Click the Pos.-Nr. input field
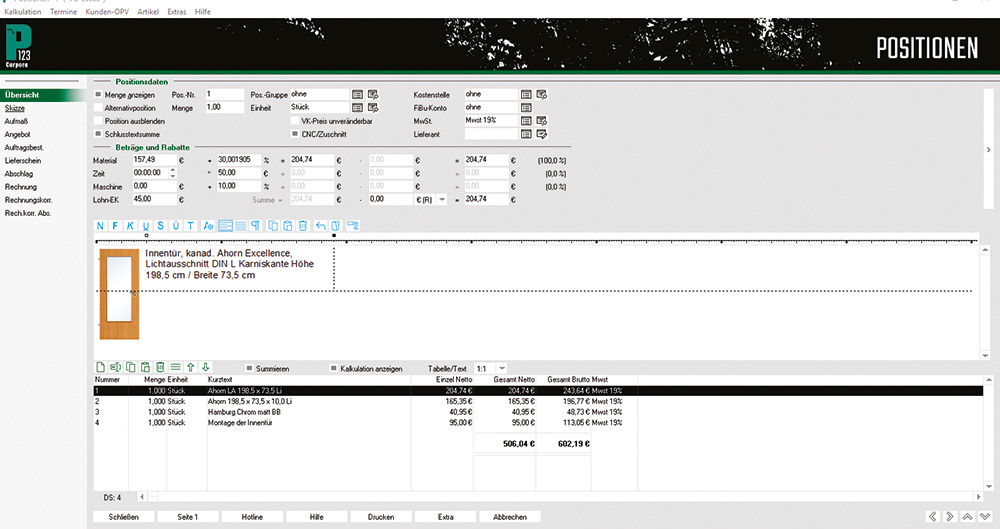The image size is (1000, 529). pos(223,94)
